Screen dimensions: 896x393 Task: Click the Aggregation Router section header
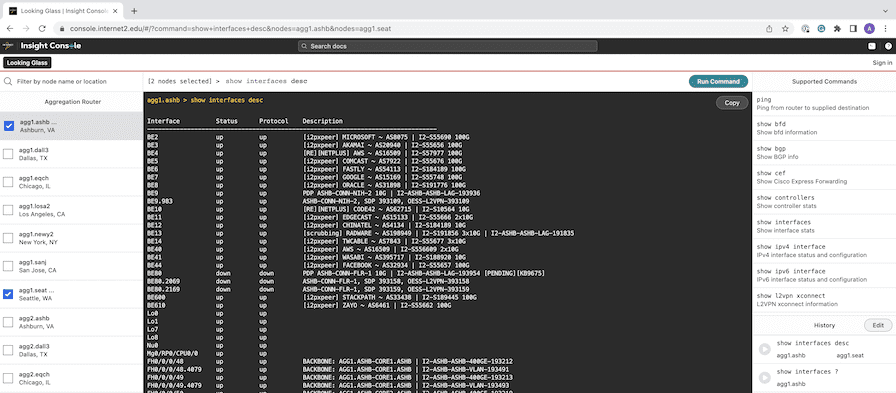(x=73, y=102)
